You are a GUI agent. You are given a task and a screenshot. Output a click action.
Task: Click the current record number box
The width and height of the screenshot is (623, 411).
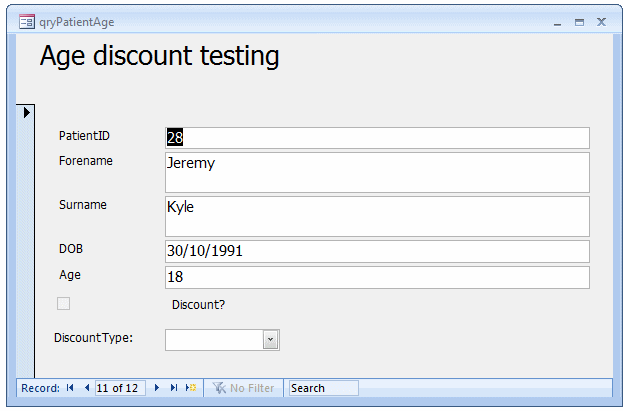click(119, 388)
